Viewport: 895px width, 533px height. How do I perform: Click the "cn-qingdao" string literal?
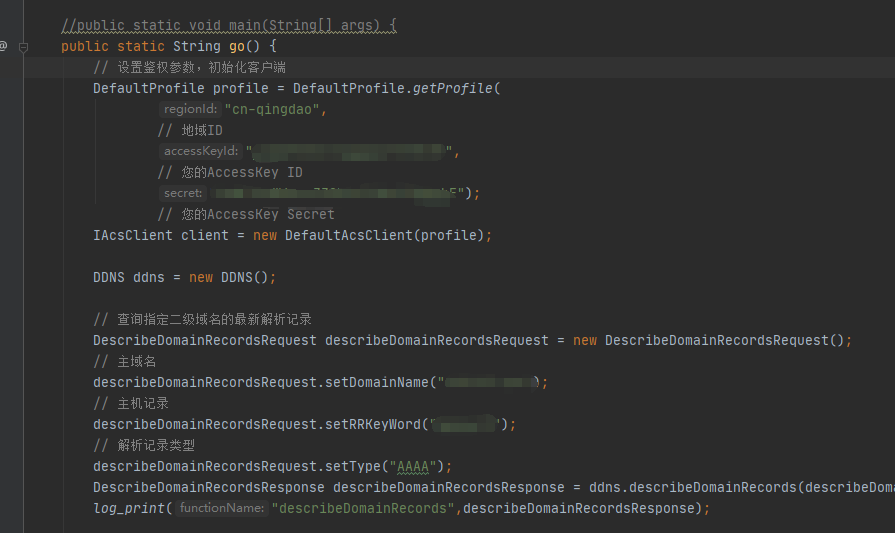[x=272, y=110]
